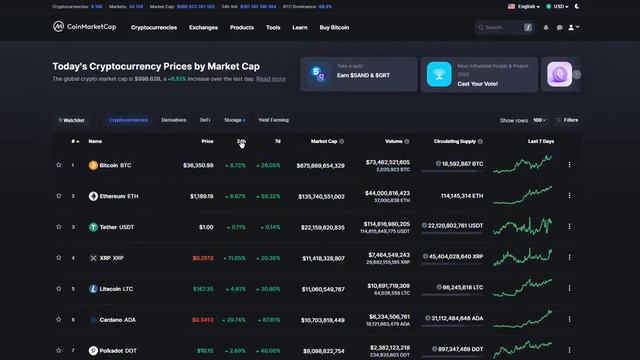Open the Watchlist button

click(71, 120)
